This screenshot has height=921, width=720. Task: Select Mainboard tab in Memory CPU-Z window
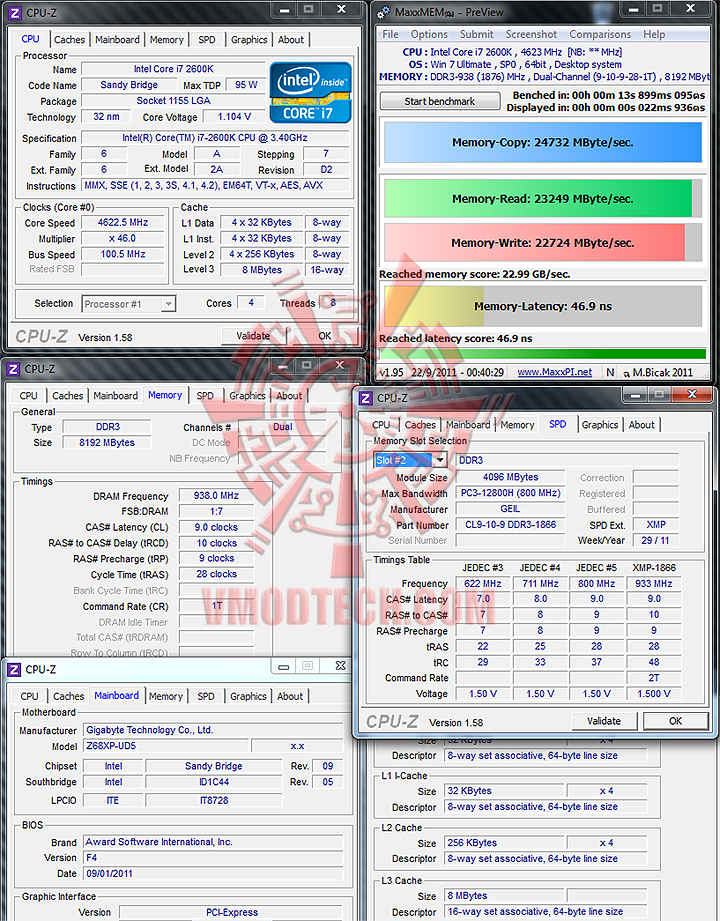click(x=116, y=396)
